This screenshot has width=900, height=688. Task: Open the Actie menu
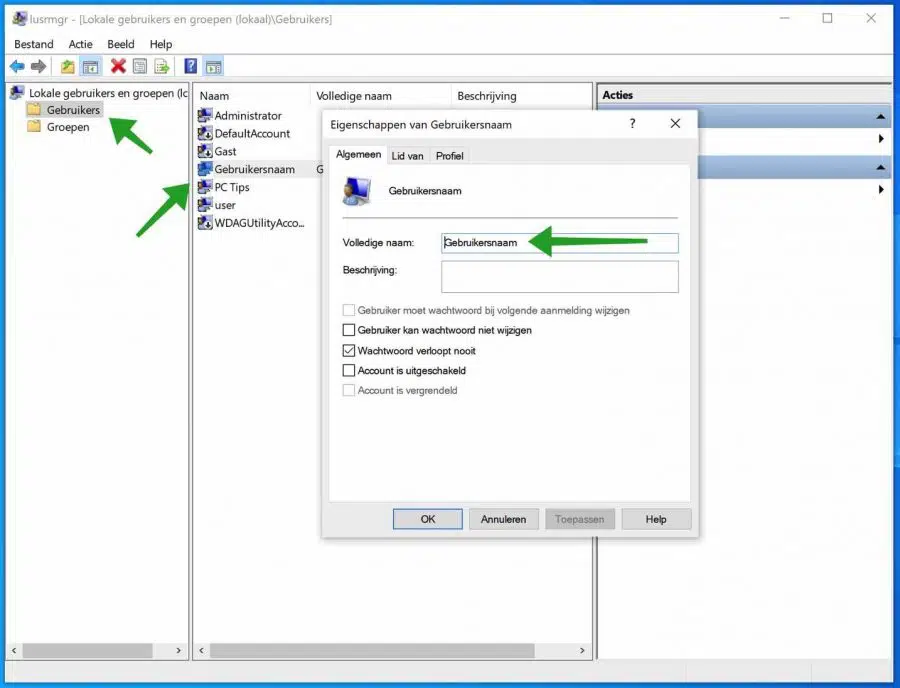coord(80,44)
